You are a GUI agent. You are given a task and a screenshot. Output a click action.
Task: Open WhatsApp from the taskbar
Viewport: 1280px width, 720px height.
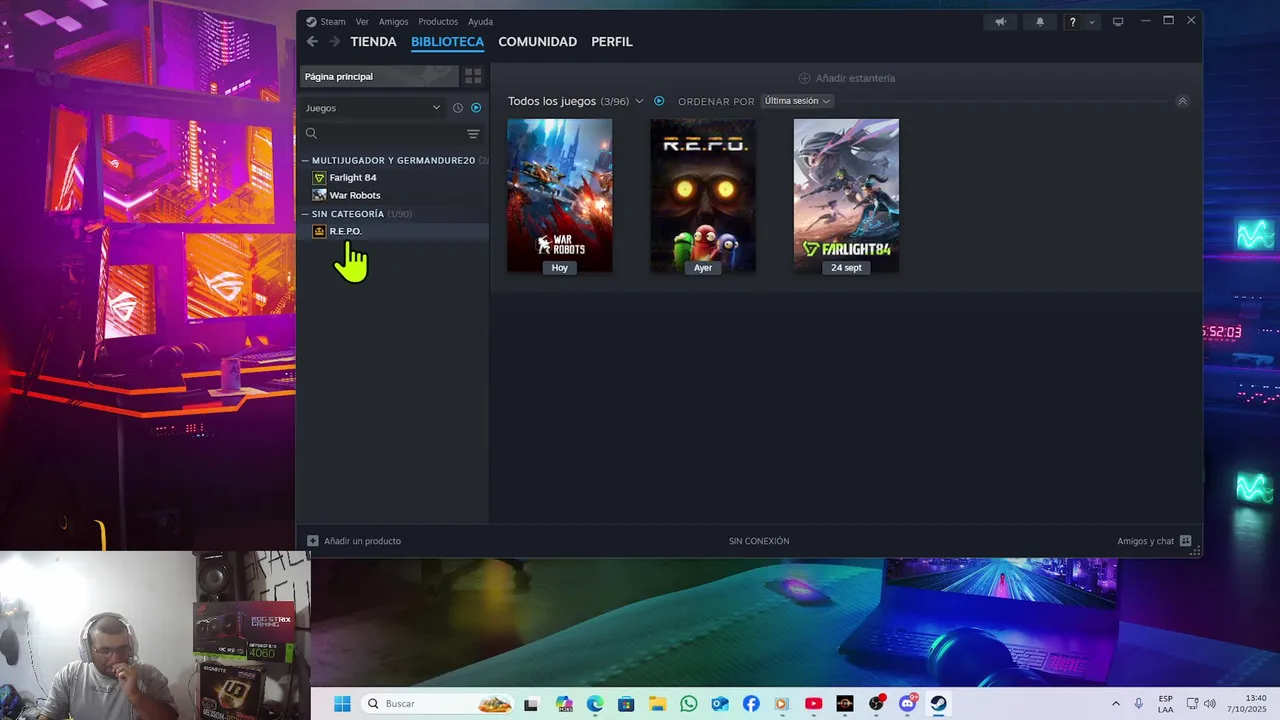point(688,704)
